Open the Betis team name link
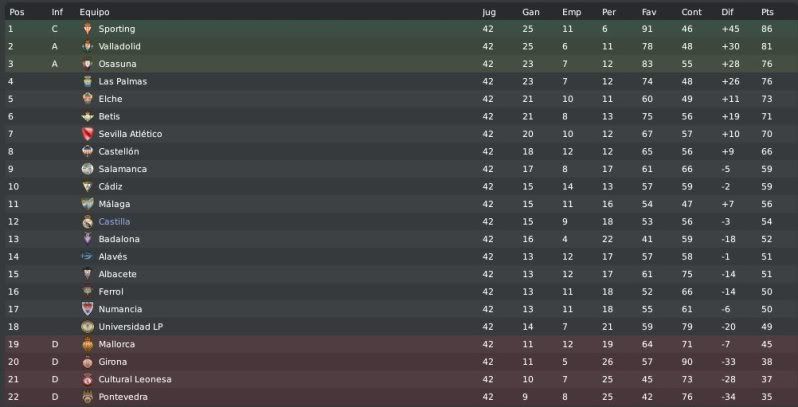Screen dimensions: 798x407 (109, 117)
